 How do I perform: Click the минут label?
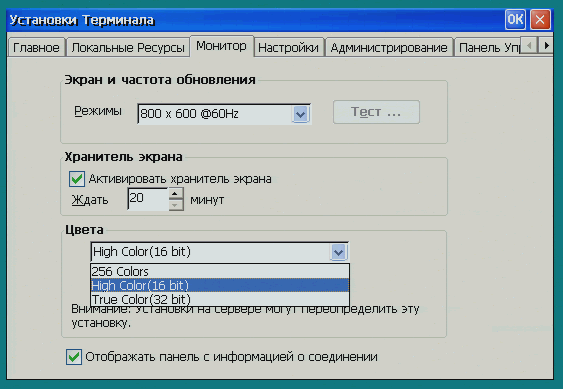[207, 200]
